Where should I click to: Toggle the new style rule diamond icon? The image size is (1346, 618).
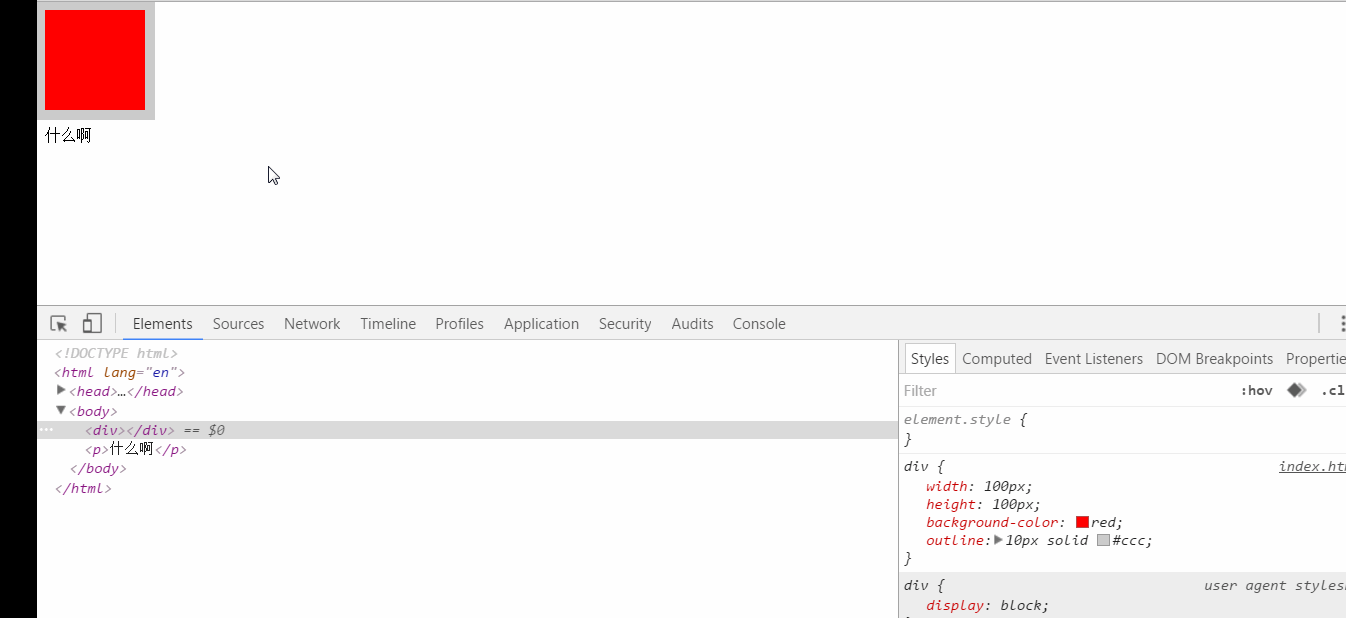[1296, 390]
